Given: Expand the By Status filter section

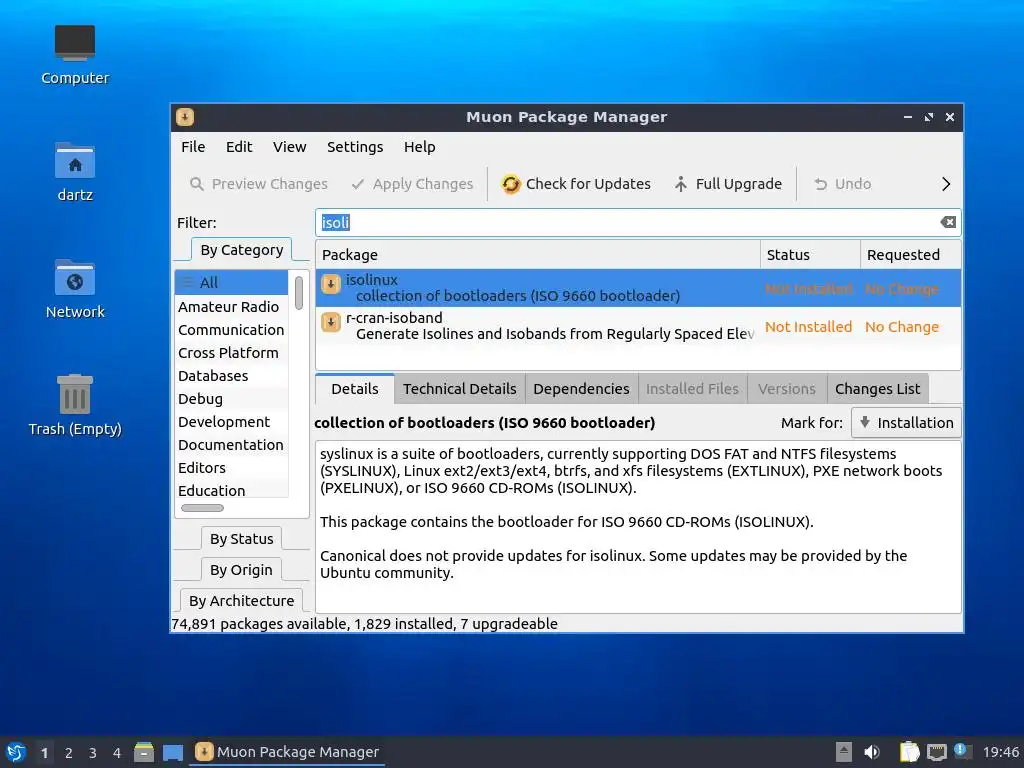Looking at the screenshot, I should (x=242, y=539).
